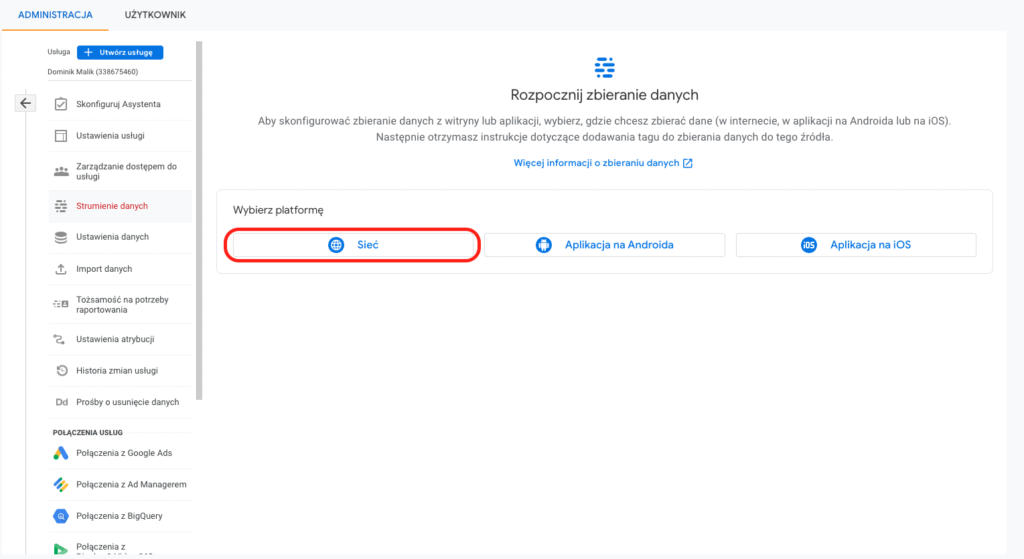Choose Aplikacja na Androida platform
This screenshot has height=559, width=1024.
point(605,245)
